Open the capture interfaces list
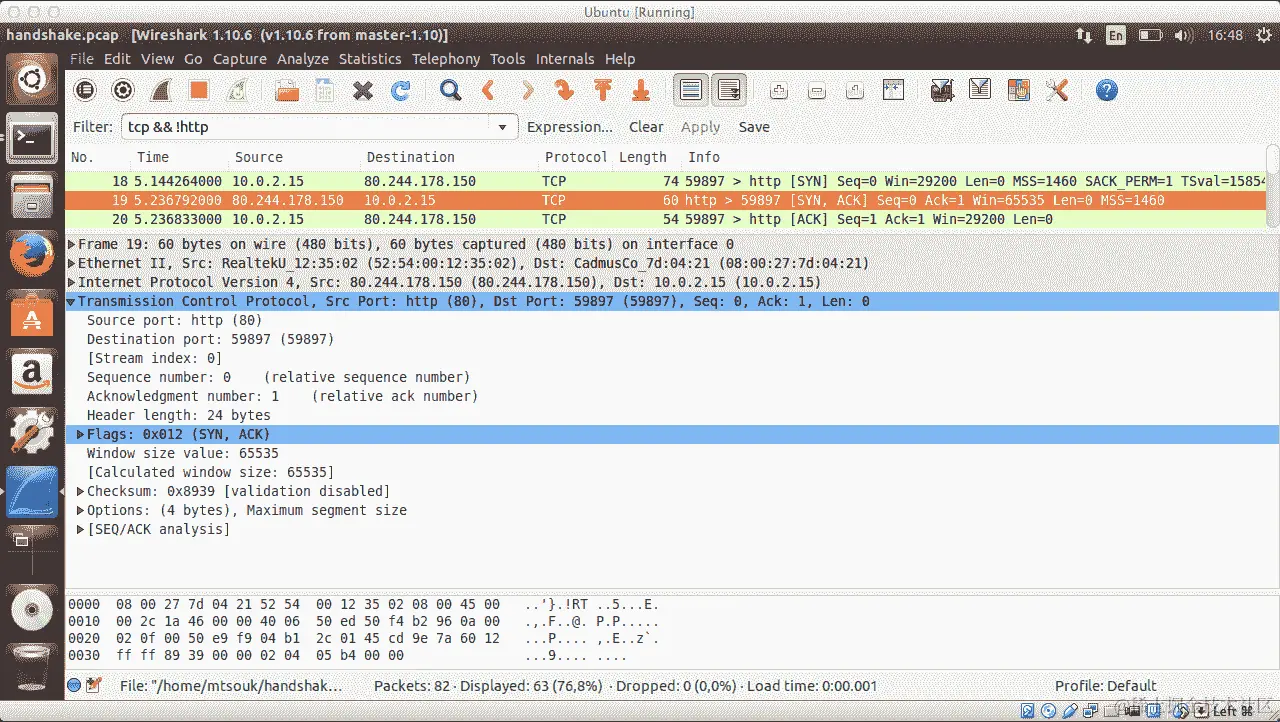The height and width of the screenshot is (722, 1280). (x=85, y=91)
